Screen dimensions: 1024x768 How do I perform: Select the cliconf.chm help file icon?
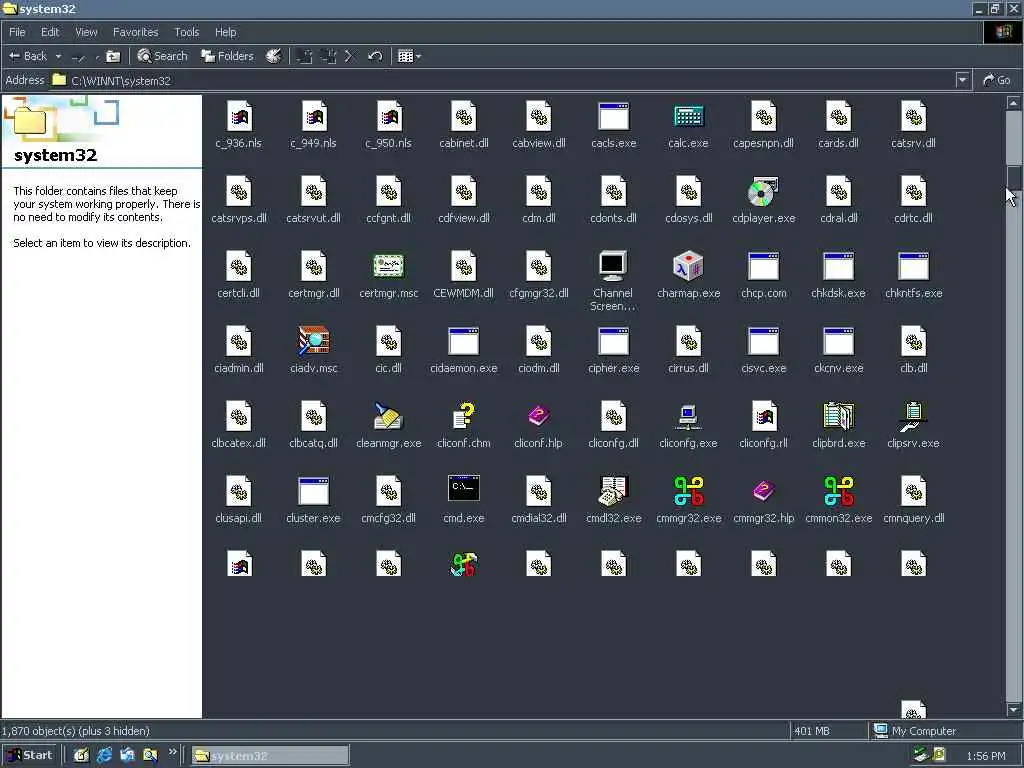[464, 416]
